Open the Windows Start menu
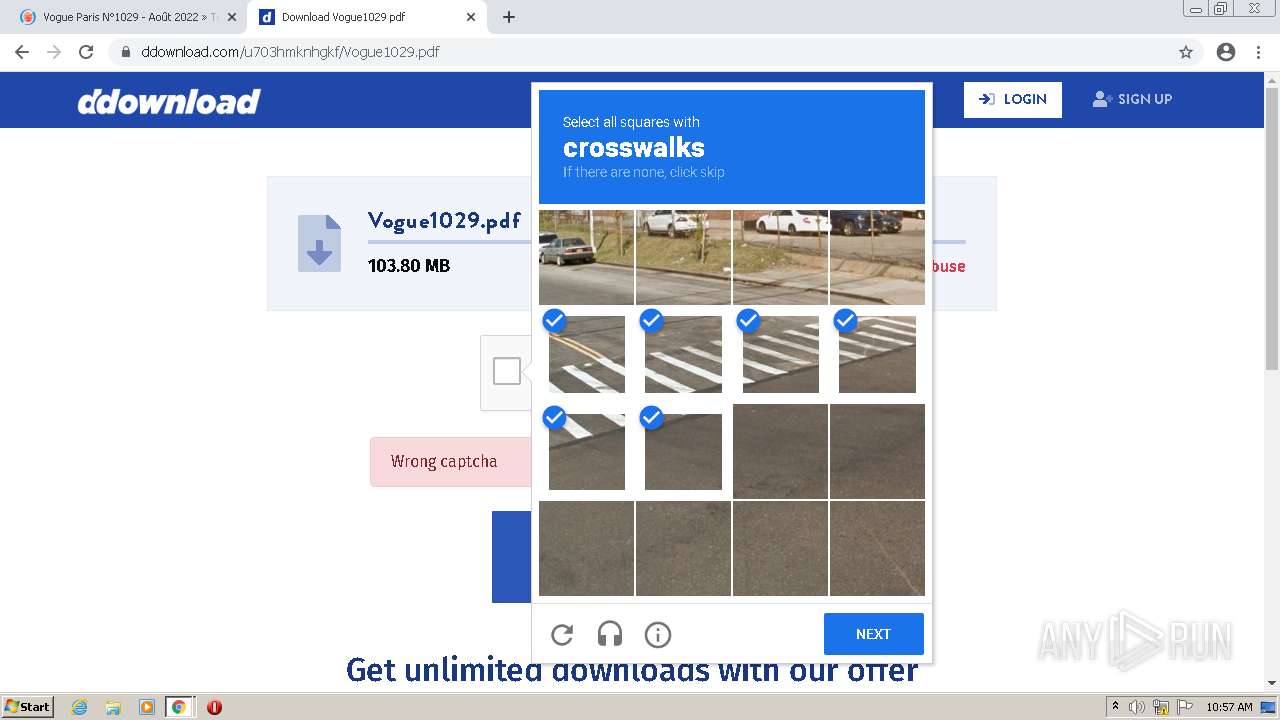The image size is (1280, 720). pyautogui.click(x=27, y=707)
